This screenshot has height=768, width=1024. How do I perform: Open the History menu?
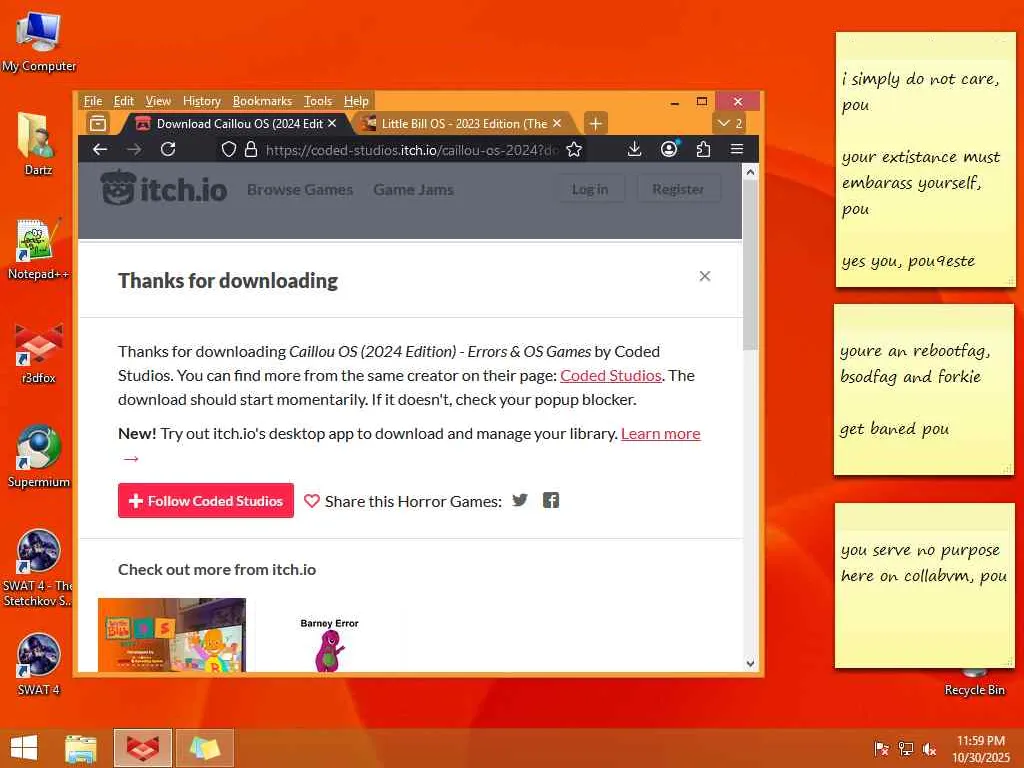(202, 101)
